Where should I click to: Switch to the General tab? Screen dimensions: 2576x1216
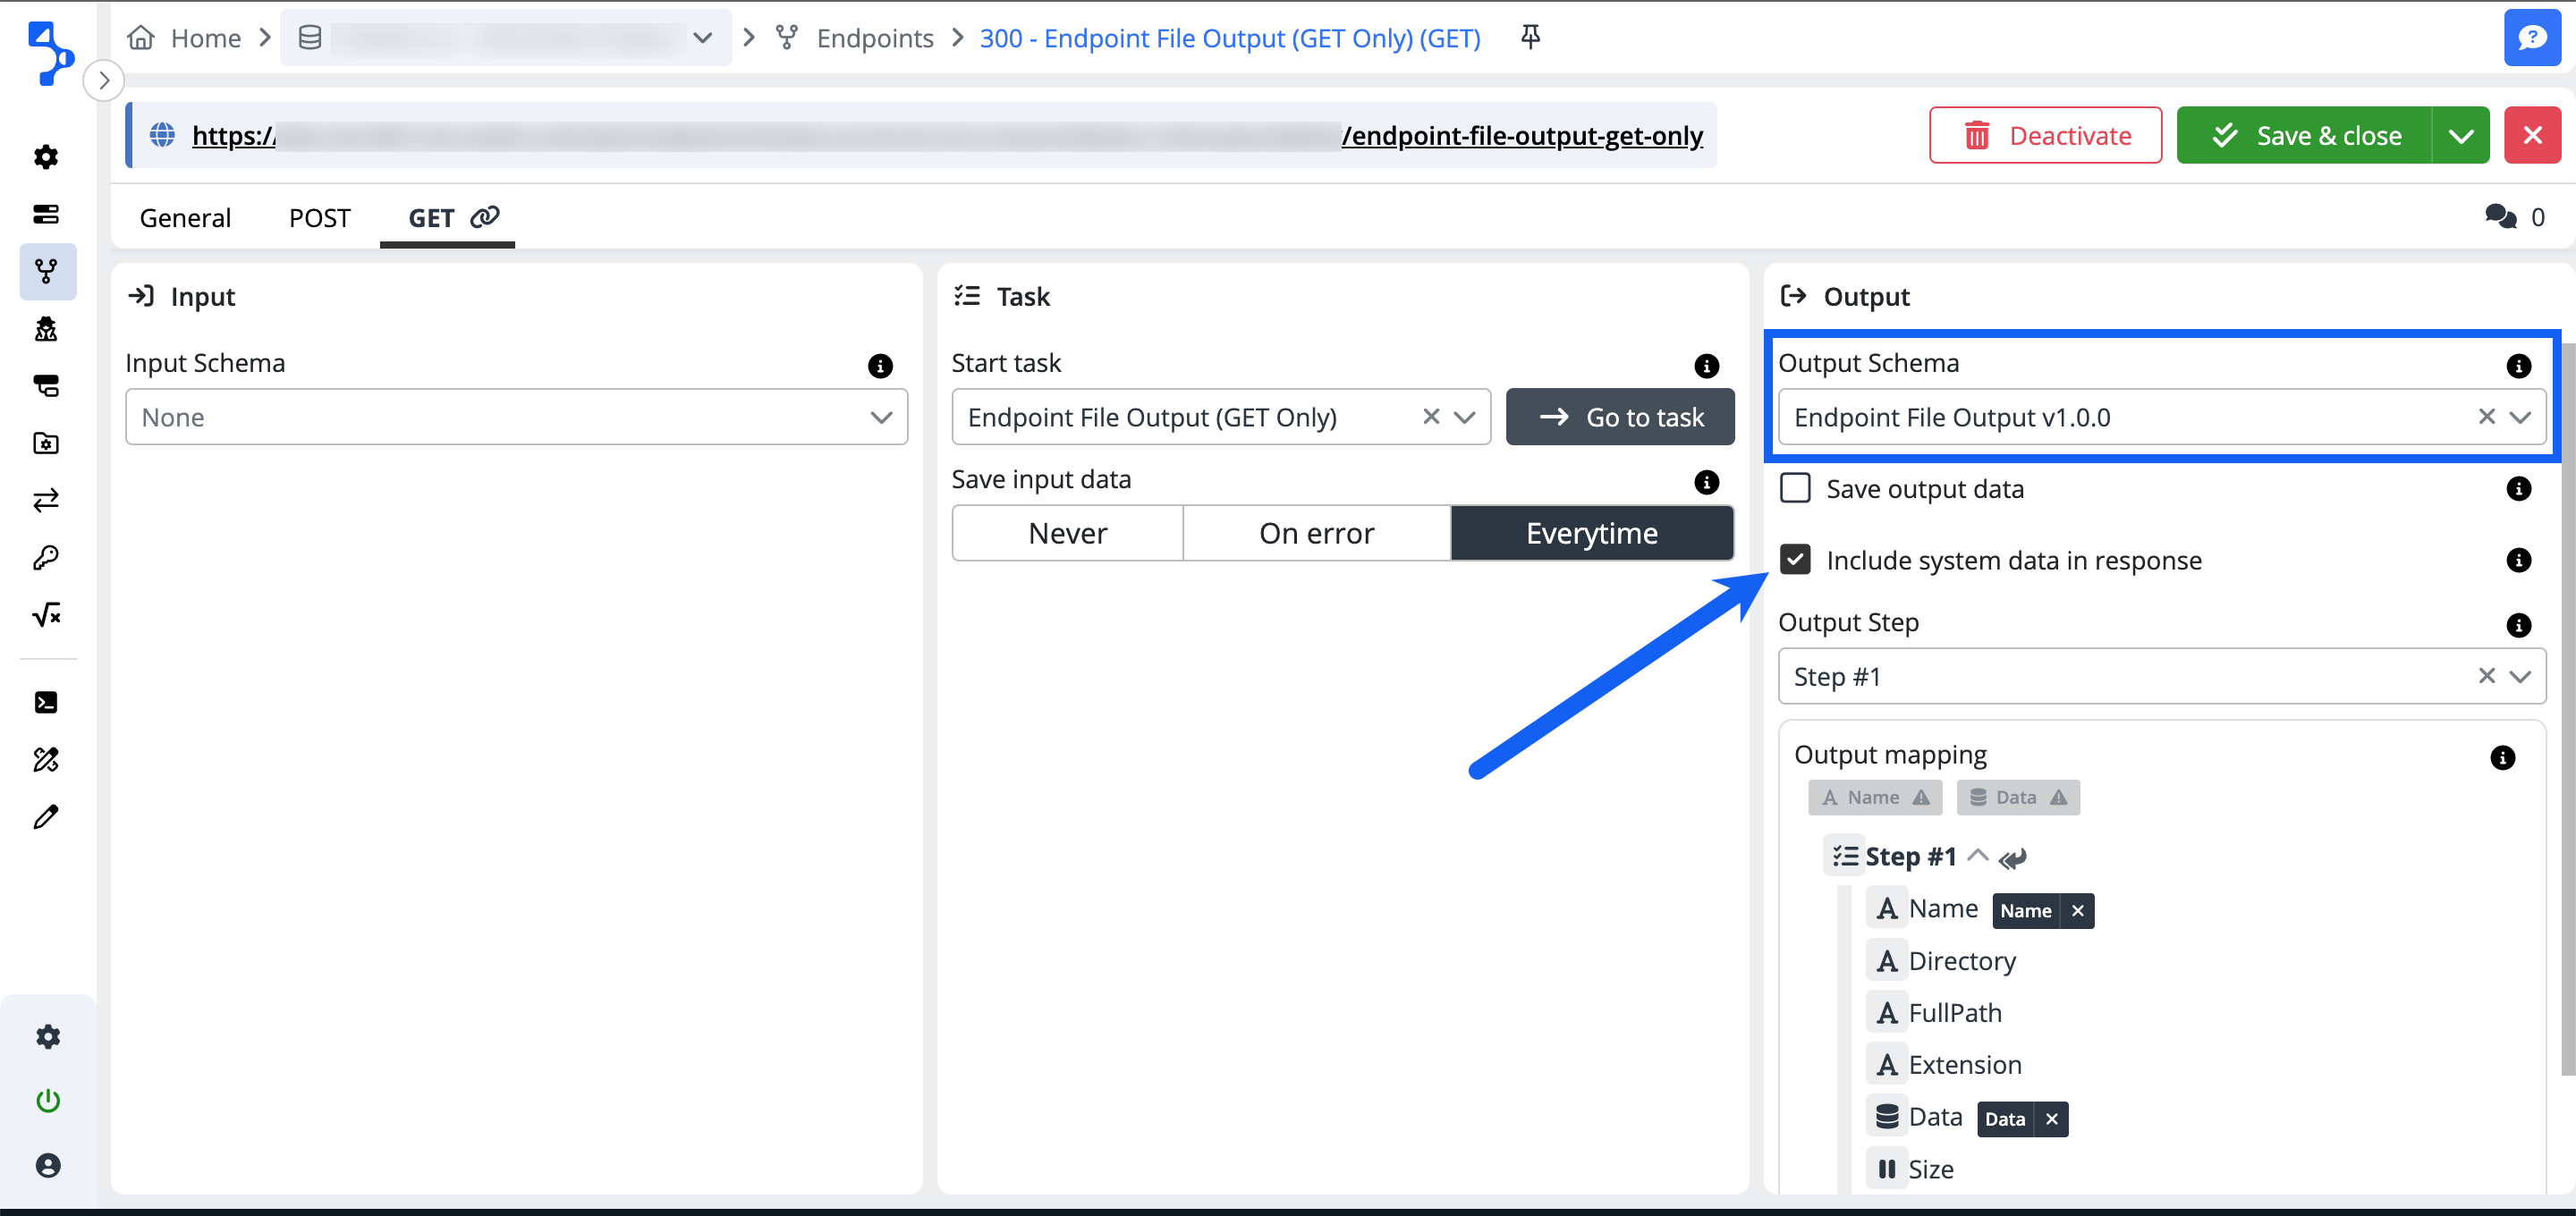click(x=185, y=217)
